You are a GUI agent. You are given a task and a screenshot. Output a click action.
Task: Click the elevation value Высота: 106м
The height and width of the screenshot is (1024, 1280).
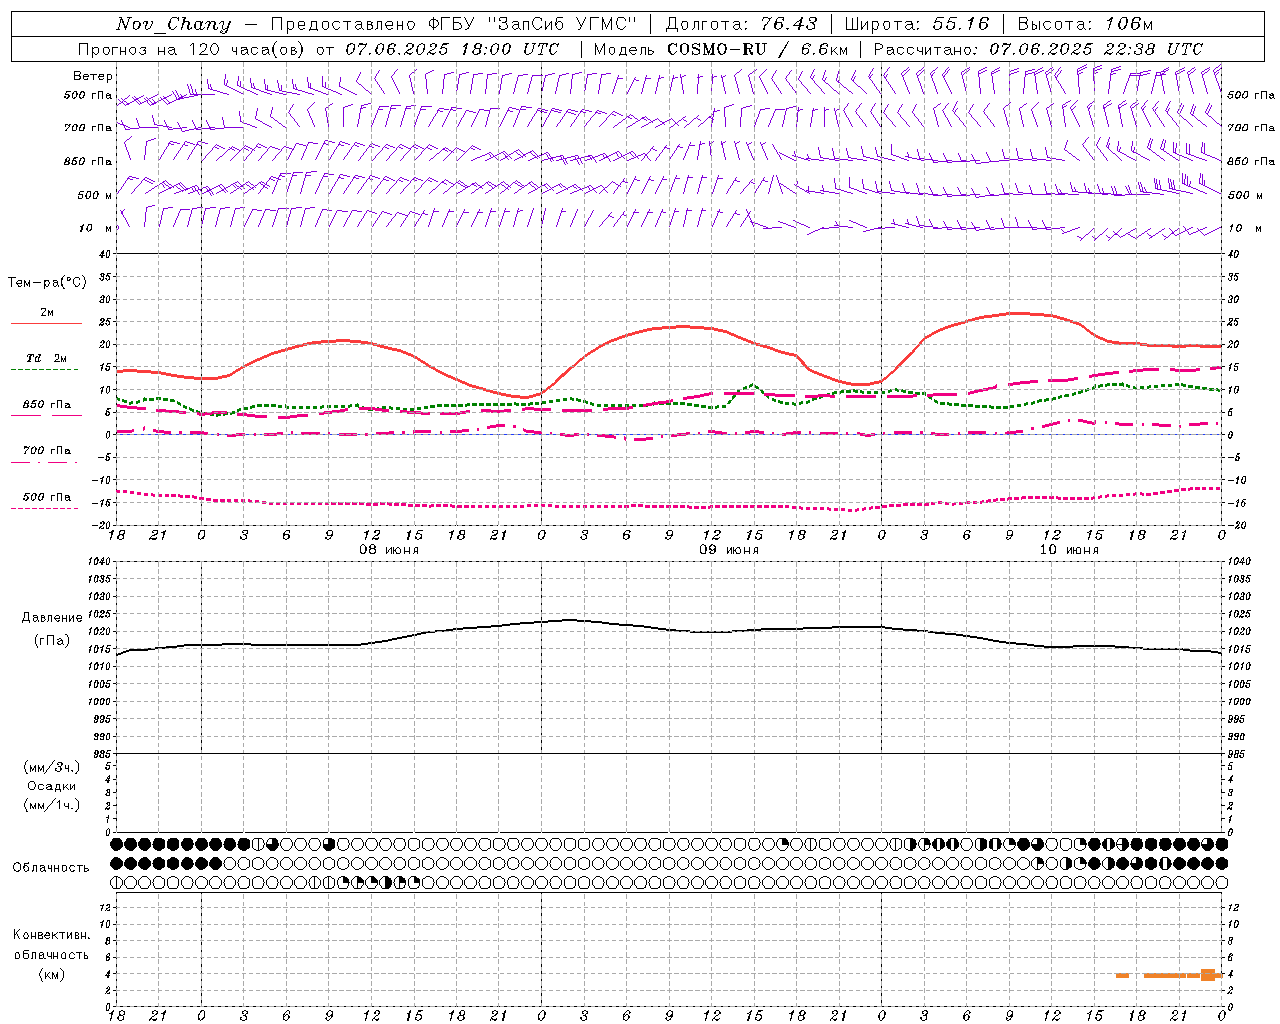1085,24
